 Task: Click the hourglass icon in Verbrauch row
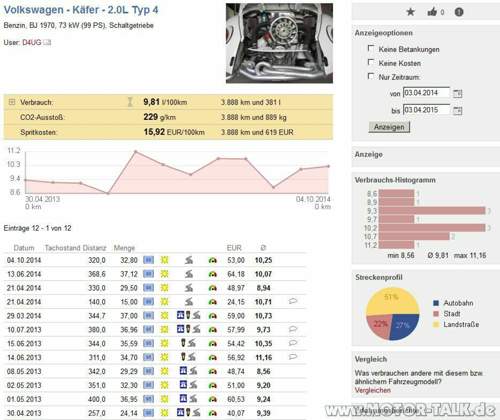point(130,102)
